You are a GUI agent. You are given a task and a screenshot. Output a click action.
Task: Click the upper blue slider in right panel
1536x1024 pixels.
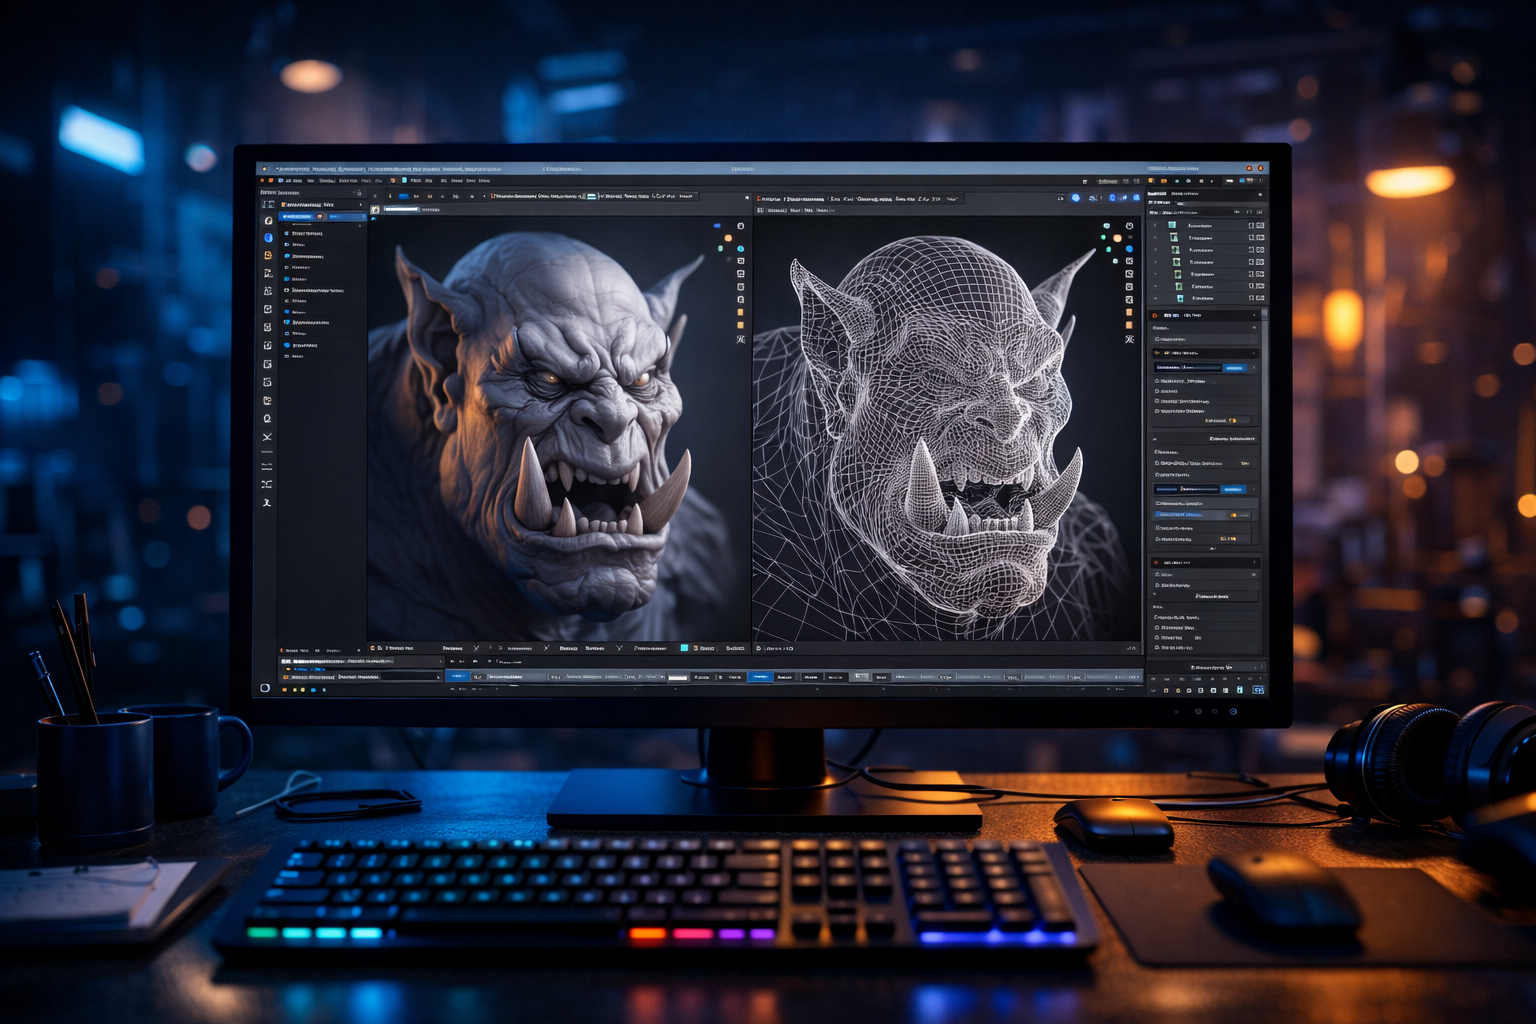(x=1188, y=368)
